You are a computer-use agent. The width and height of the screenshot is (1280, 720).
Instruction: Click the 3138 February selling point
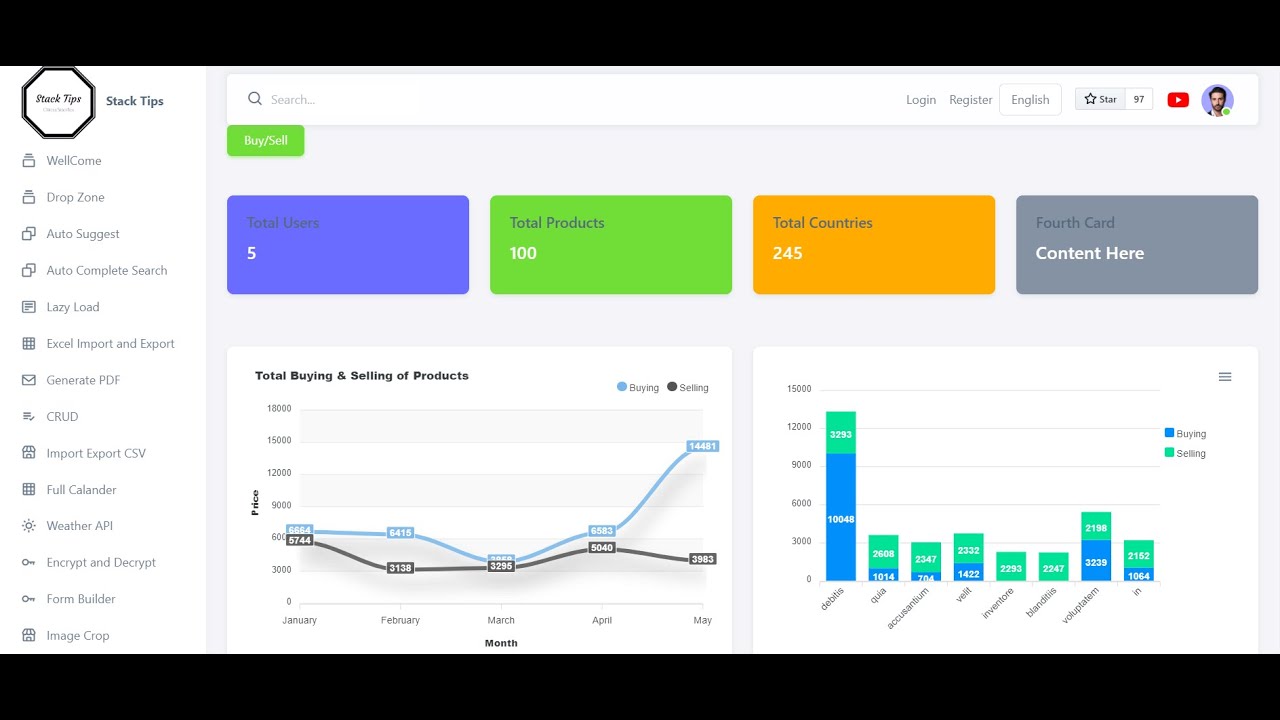[x=400, y=568]
